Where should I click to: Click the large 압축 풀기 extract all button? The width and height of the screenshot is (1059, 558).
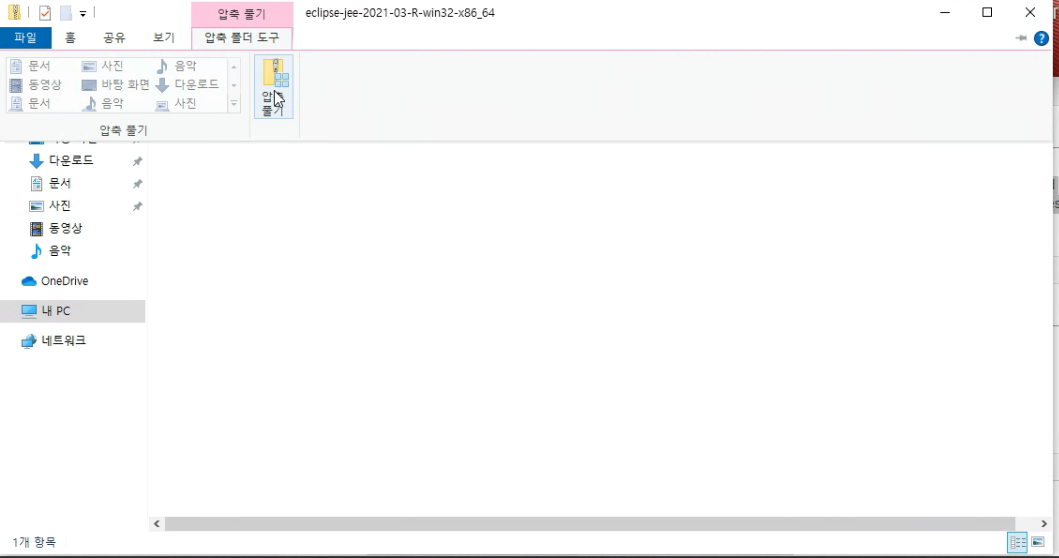[274, 86]
